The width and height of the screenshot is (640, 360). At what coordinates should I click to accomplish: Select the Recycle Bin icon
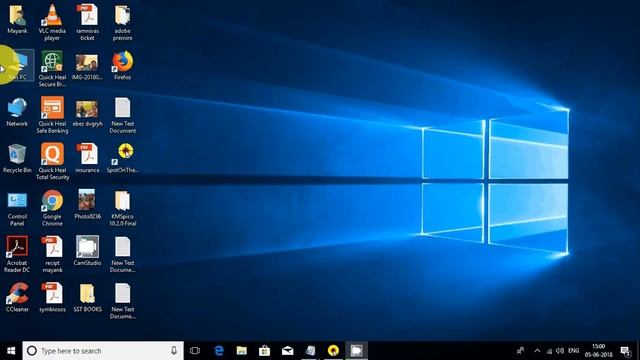pos(17,158)
